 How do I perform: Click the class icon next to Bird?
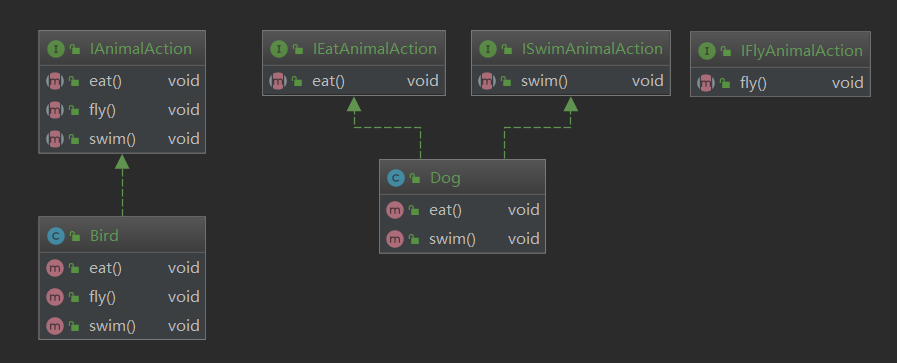click(x=55, y=236)
